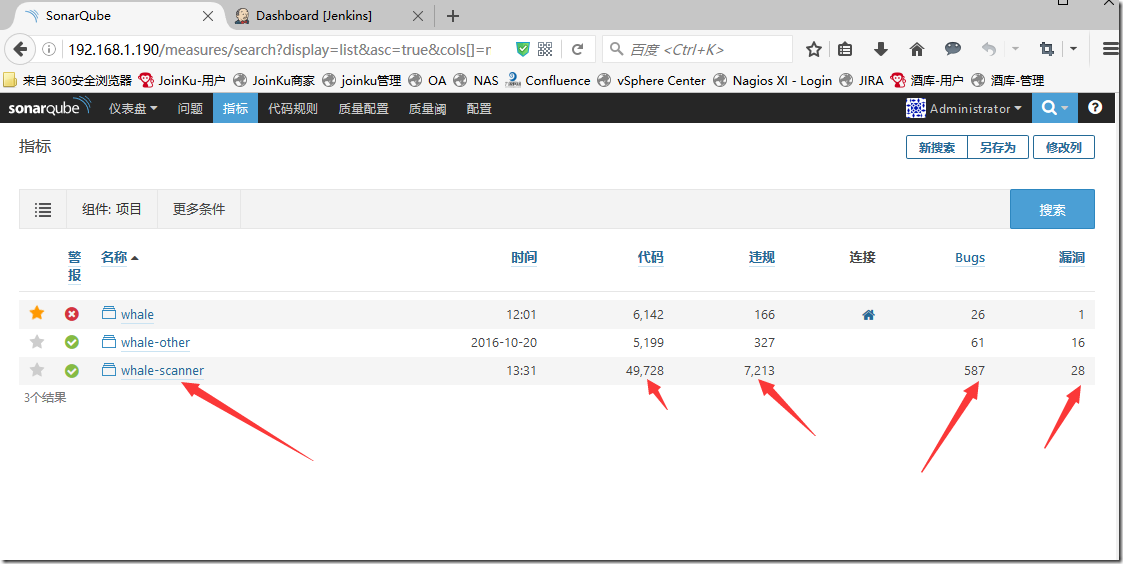Open the 来自 360安全浏览器 bookmarks folder

coord(68,80)
